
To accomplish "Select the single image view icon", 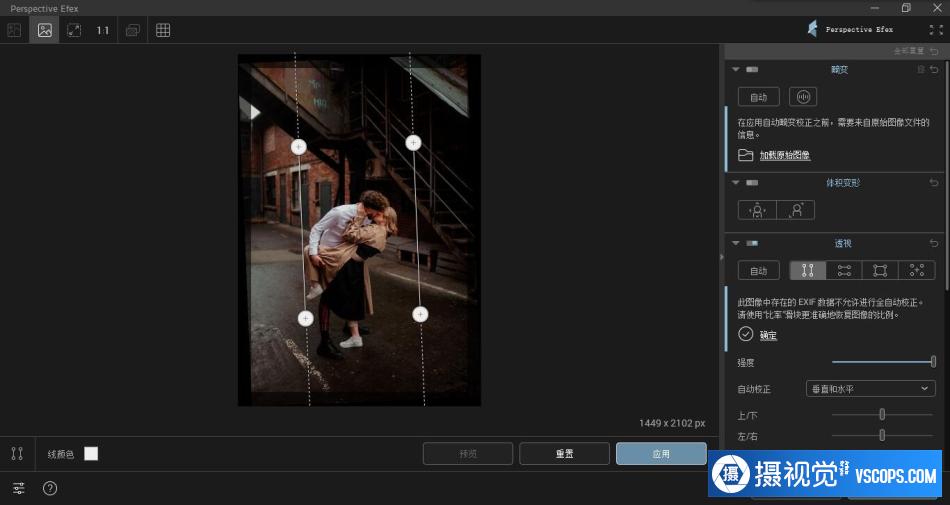I will [44, 30].
